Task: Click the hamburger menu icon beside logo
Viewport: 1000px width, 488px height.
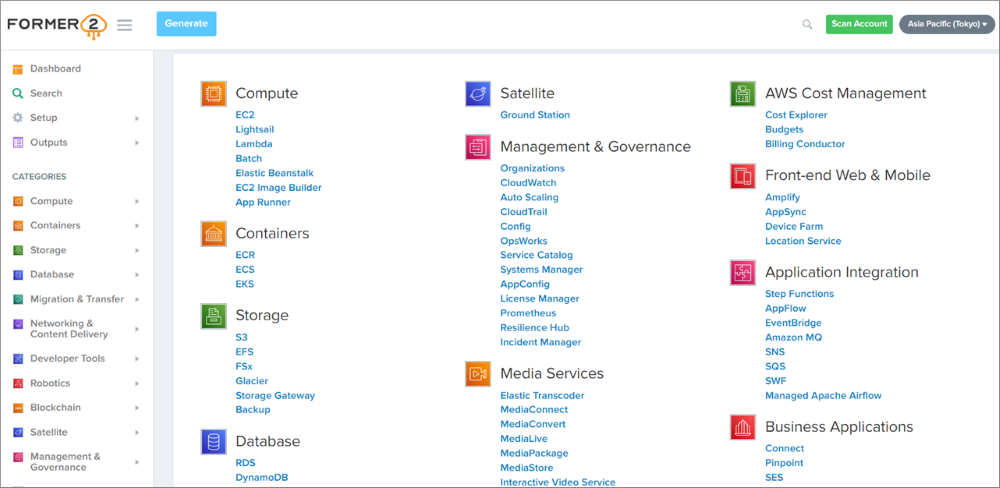Action: point(125,25)
